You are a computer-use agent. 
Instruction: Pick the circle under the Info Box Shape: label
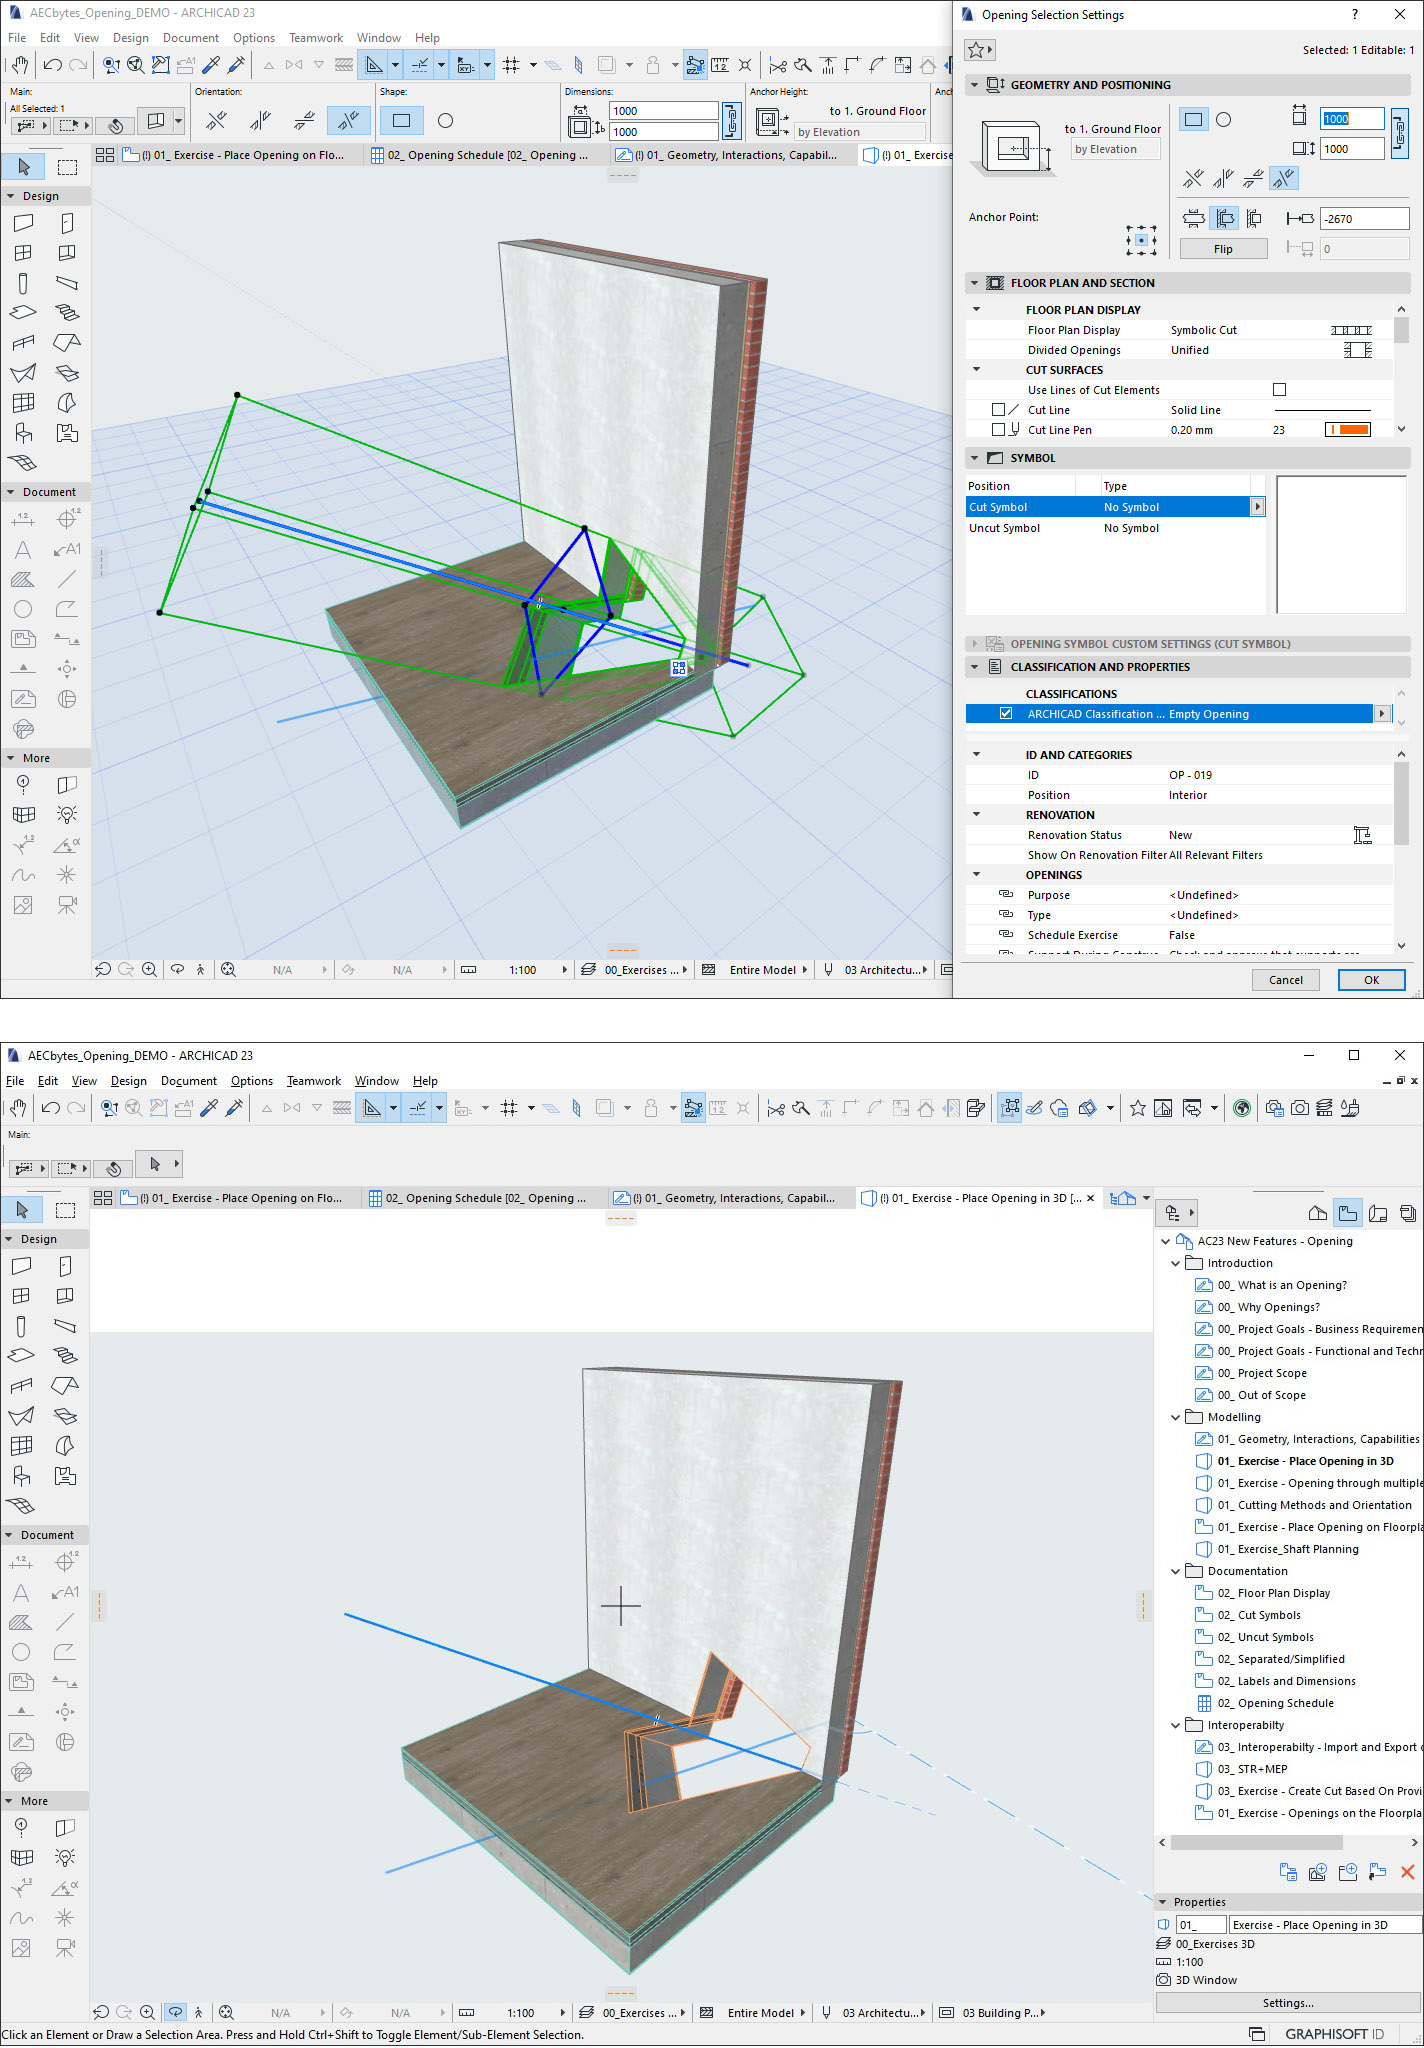tap(446, 121)
